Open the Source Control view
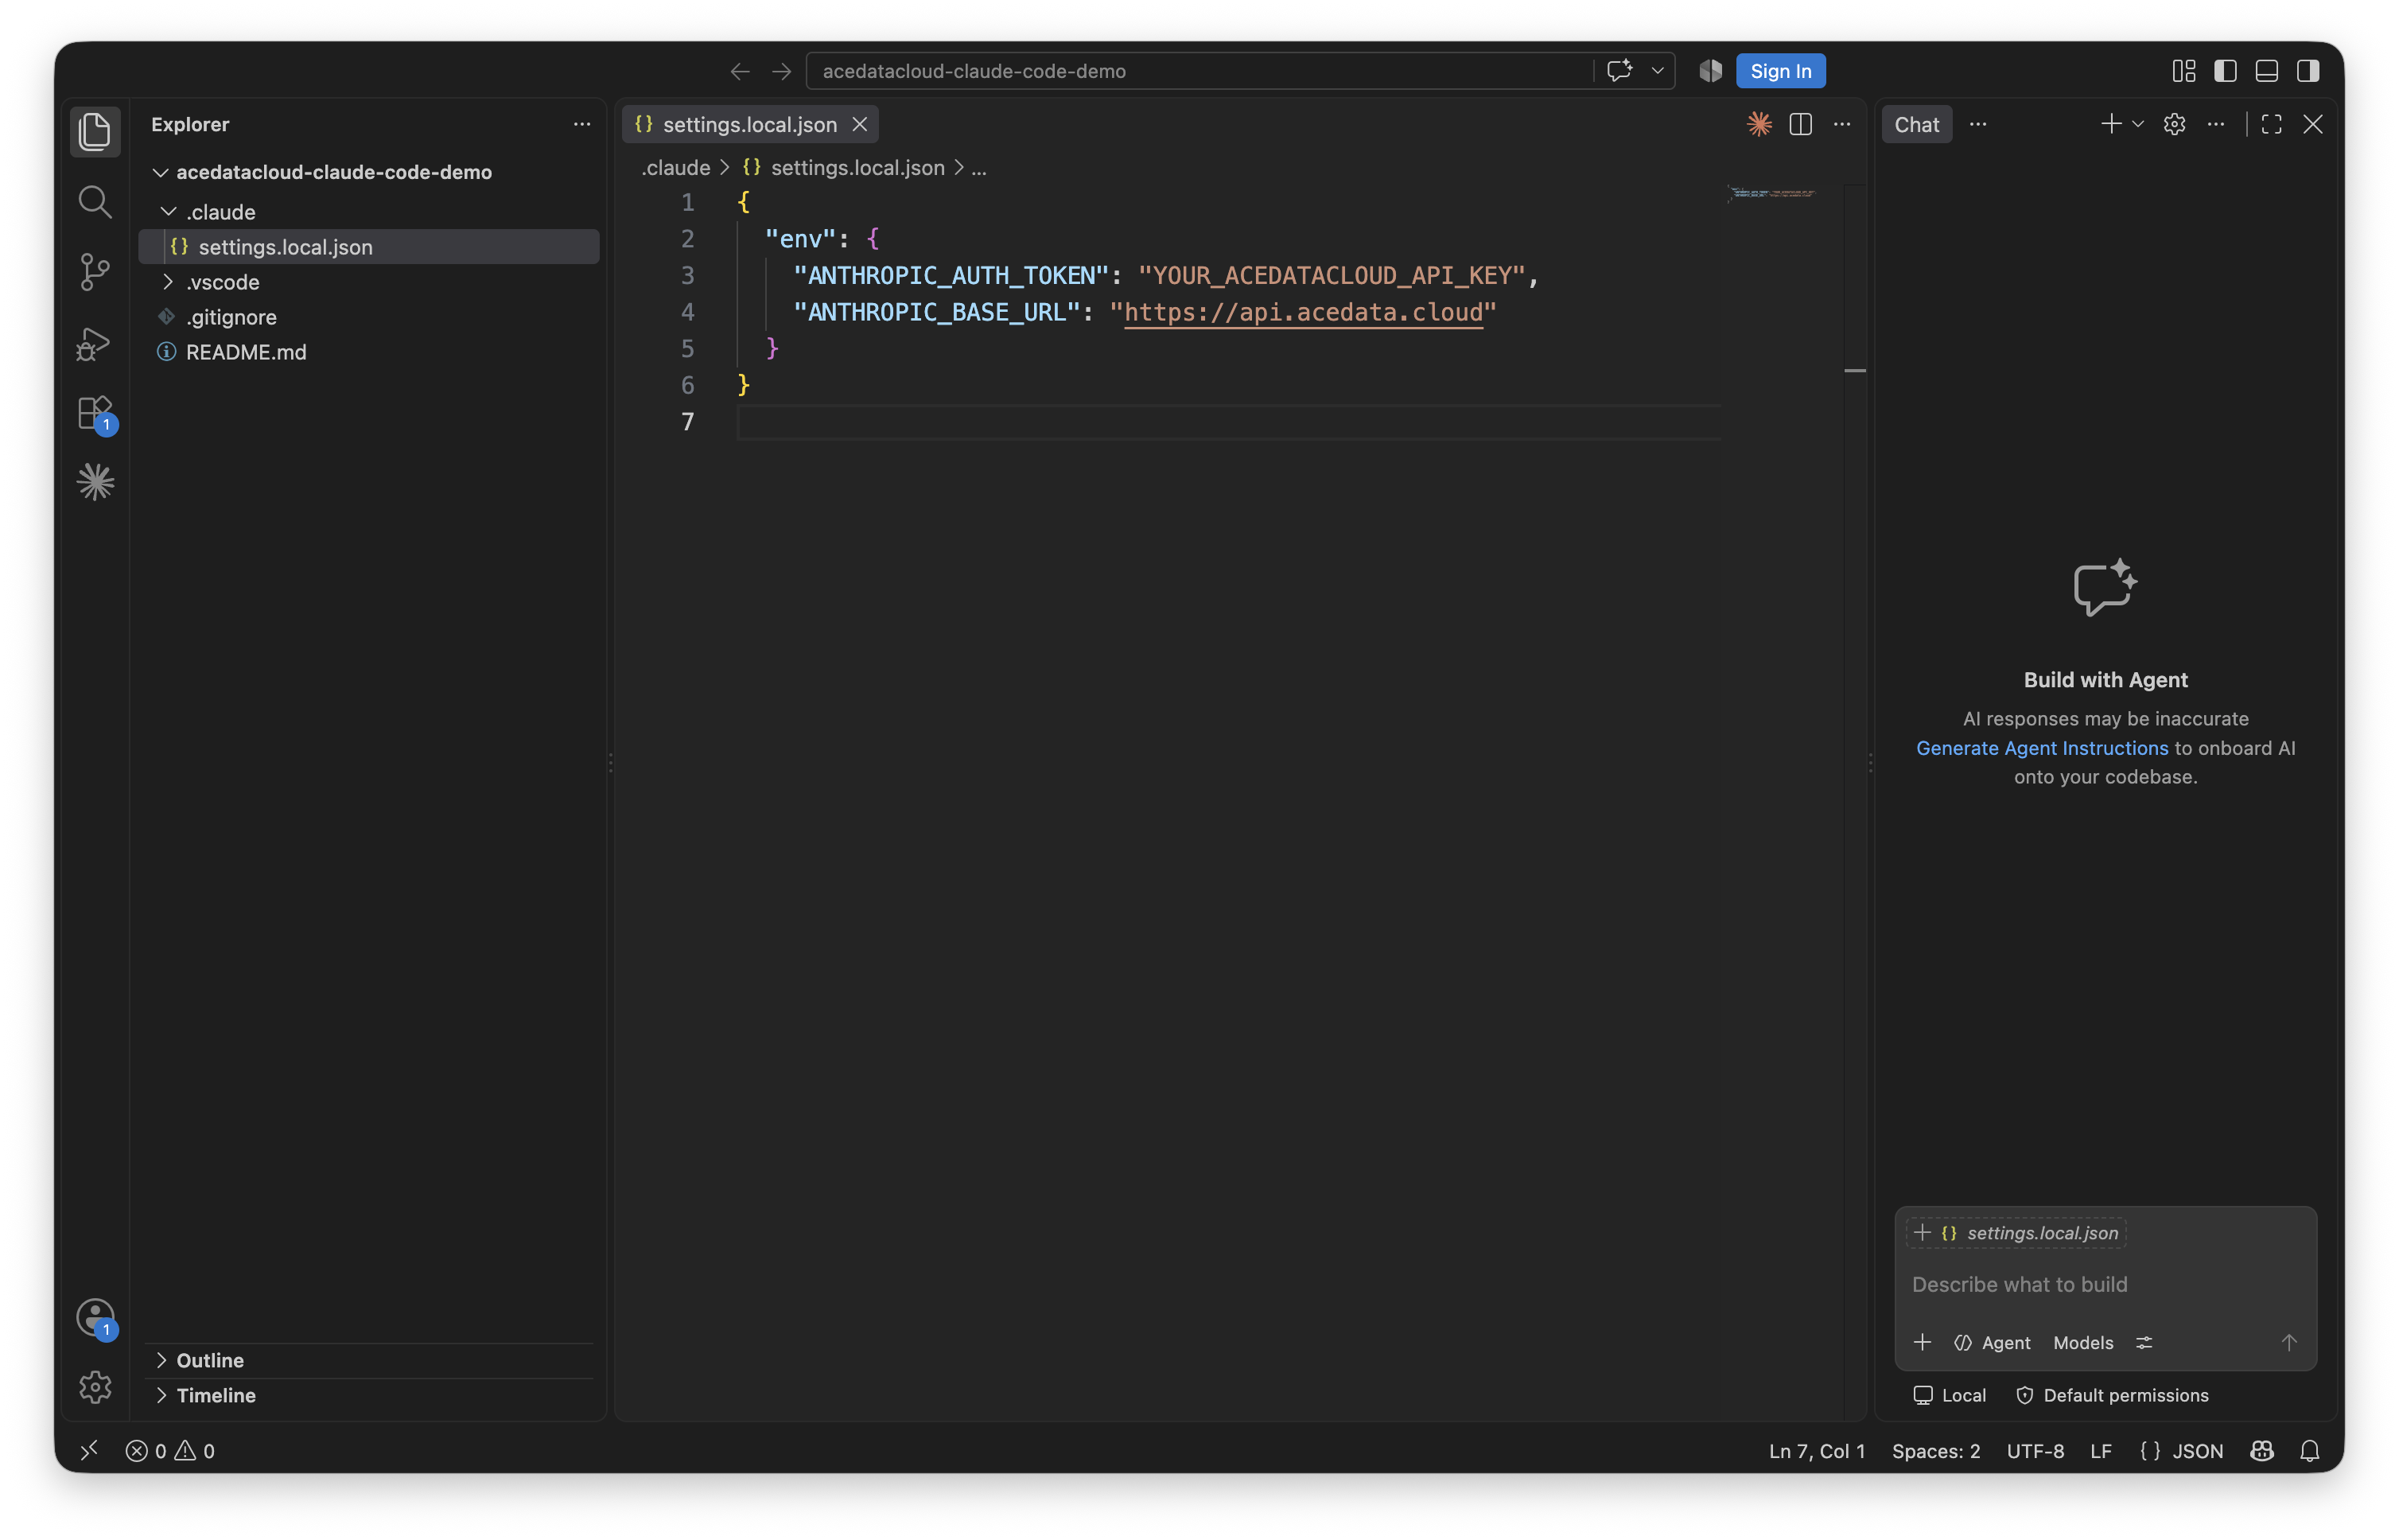The width and height of the screenshot is (2399, 1540). click(95, 271)
